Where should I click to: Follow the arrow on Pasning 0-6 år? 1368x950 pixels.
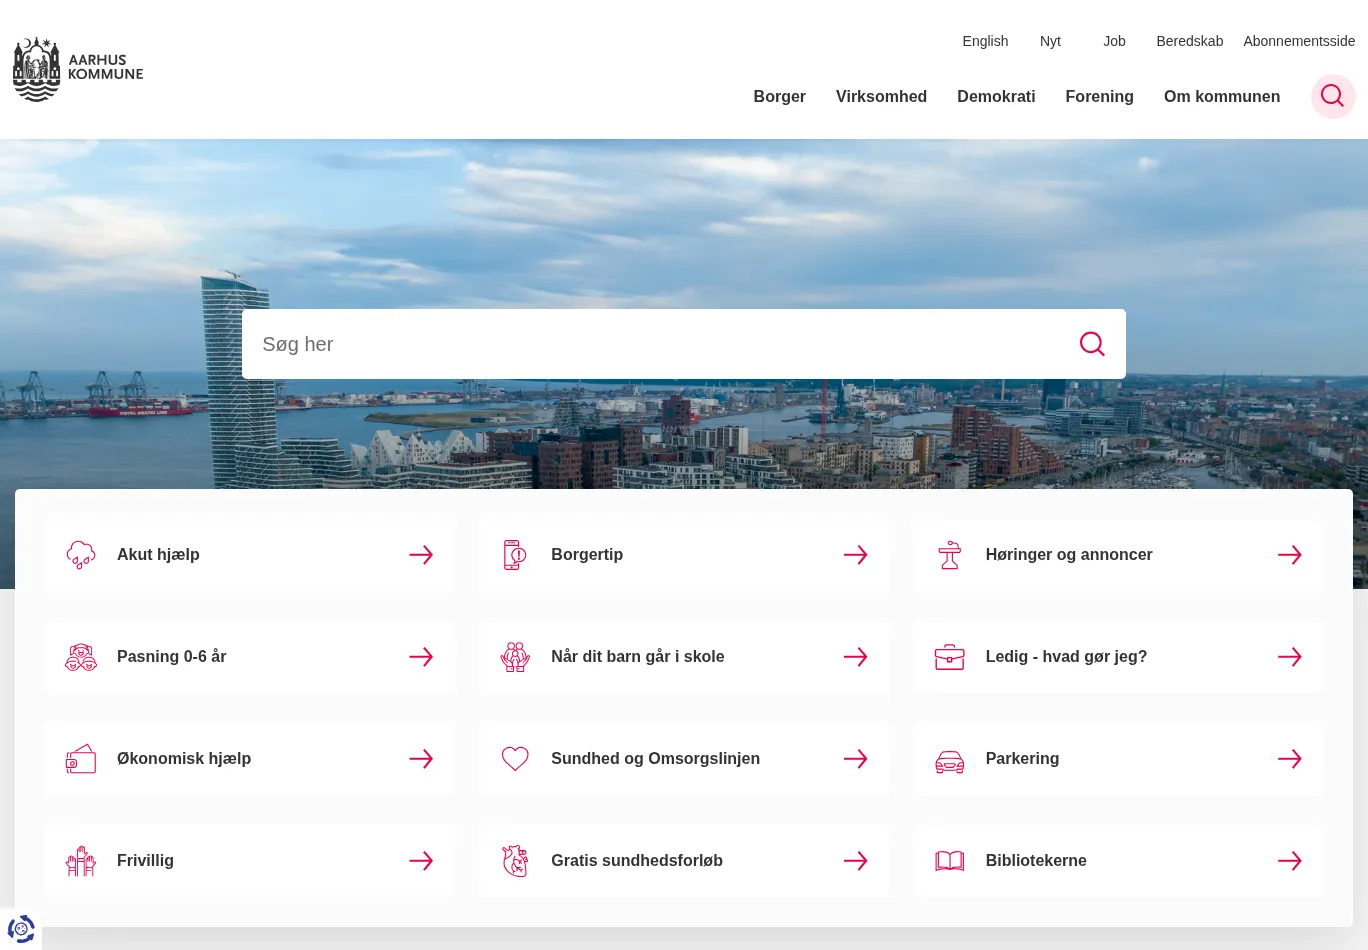coord(421,657)
